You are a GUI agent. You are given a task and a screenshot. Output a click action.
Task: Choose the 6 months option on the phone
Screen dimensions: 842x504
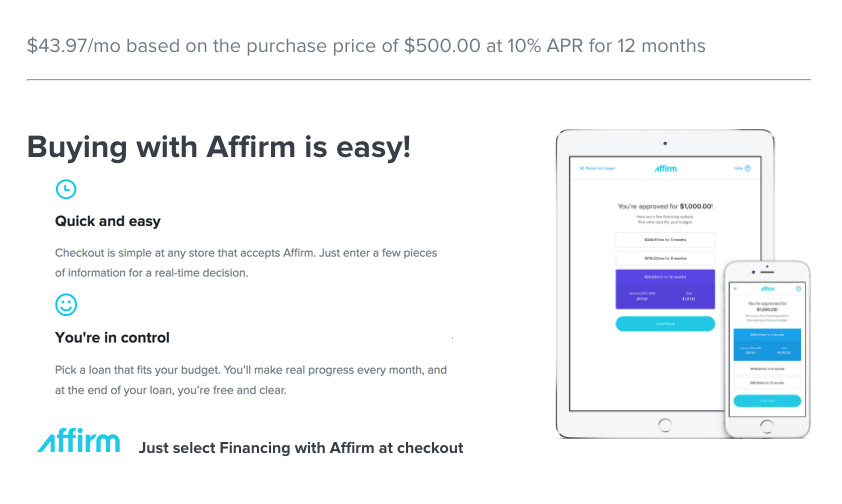click(x=767, y=368)
